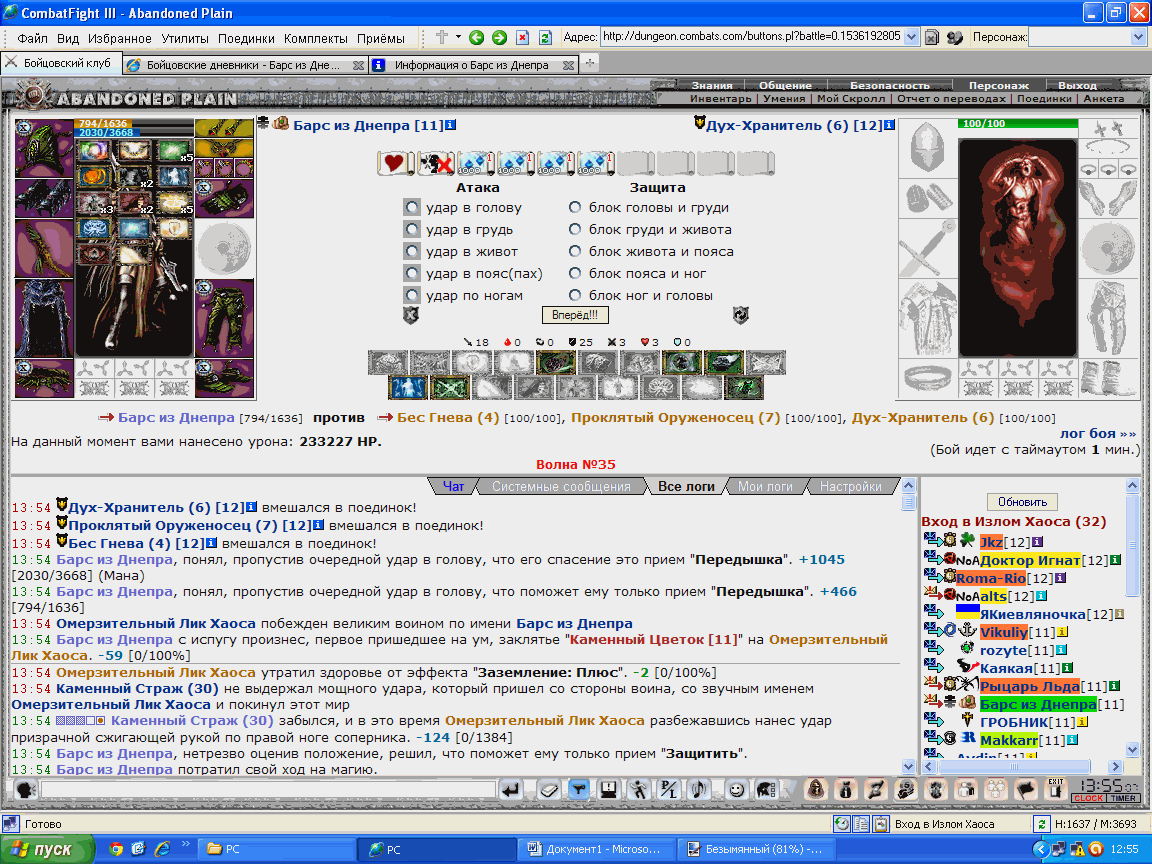Click 'Проклятый Оруженосец (7)' opponent link
The width and height of the screenshot is (1152, 864).
click(676, 417)
